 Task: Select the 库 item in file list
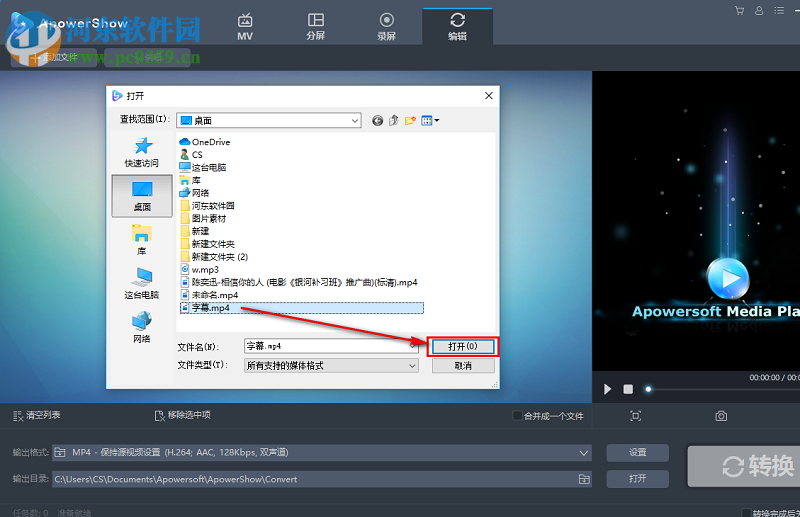[x=190, y=180]
